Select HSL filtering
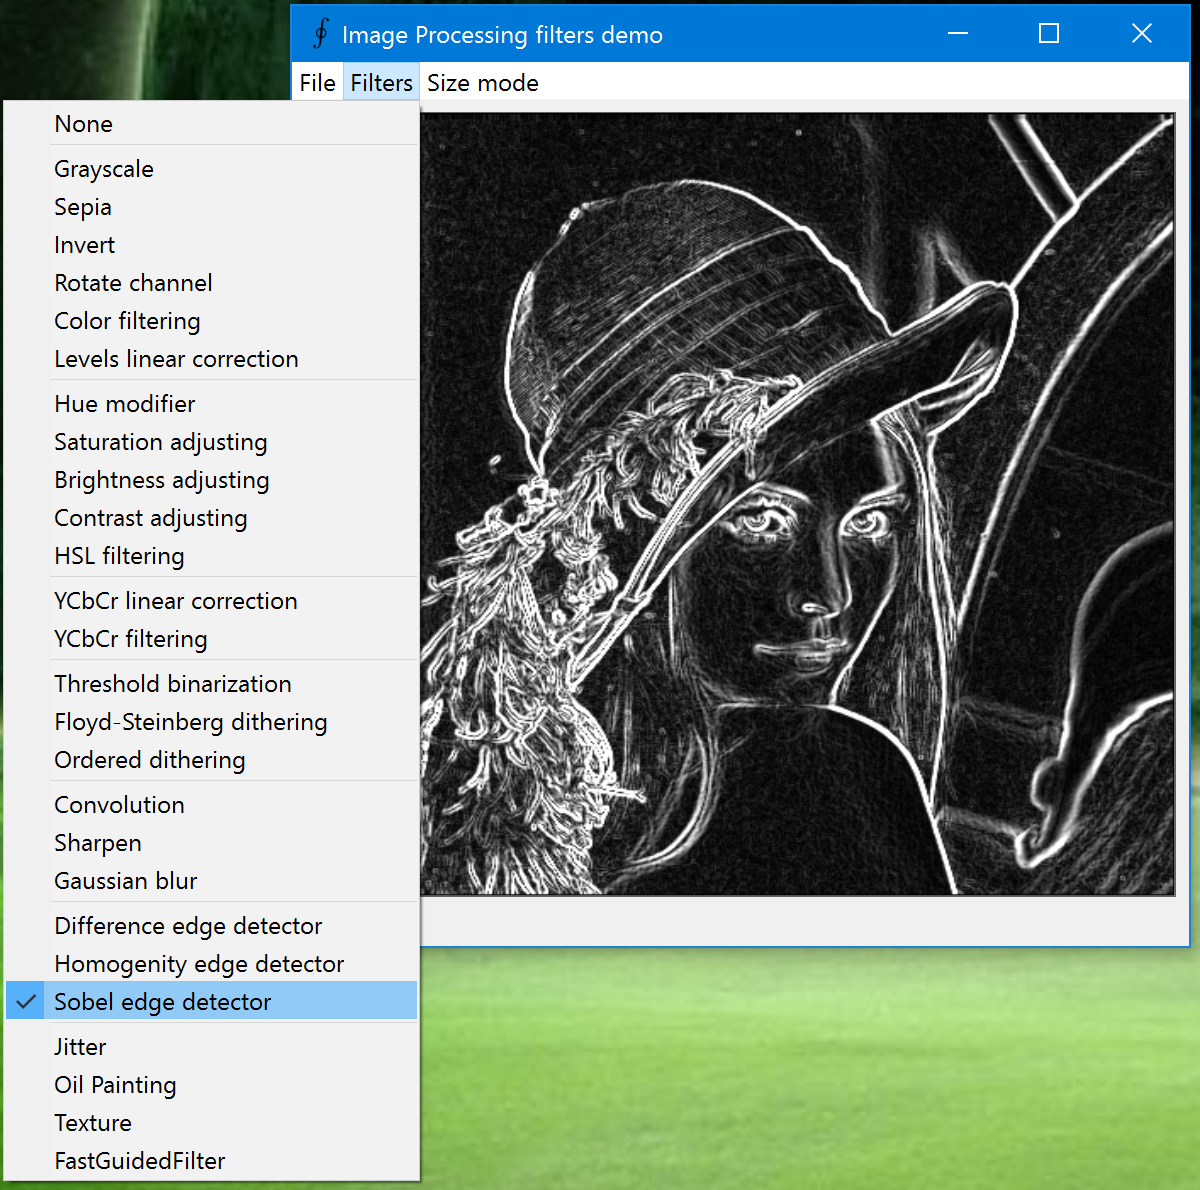This screenshot has height=1190, width=1200. pyautogui.click(x=119, y=556)
